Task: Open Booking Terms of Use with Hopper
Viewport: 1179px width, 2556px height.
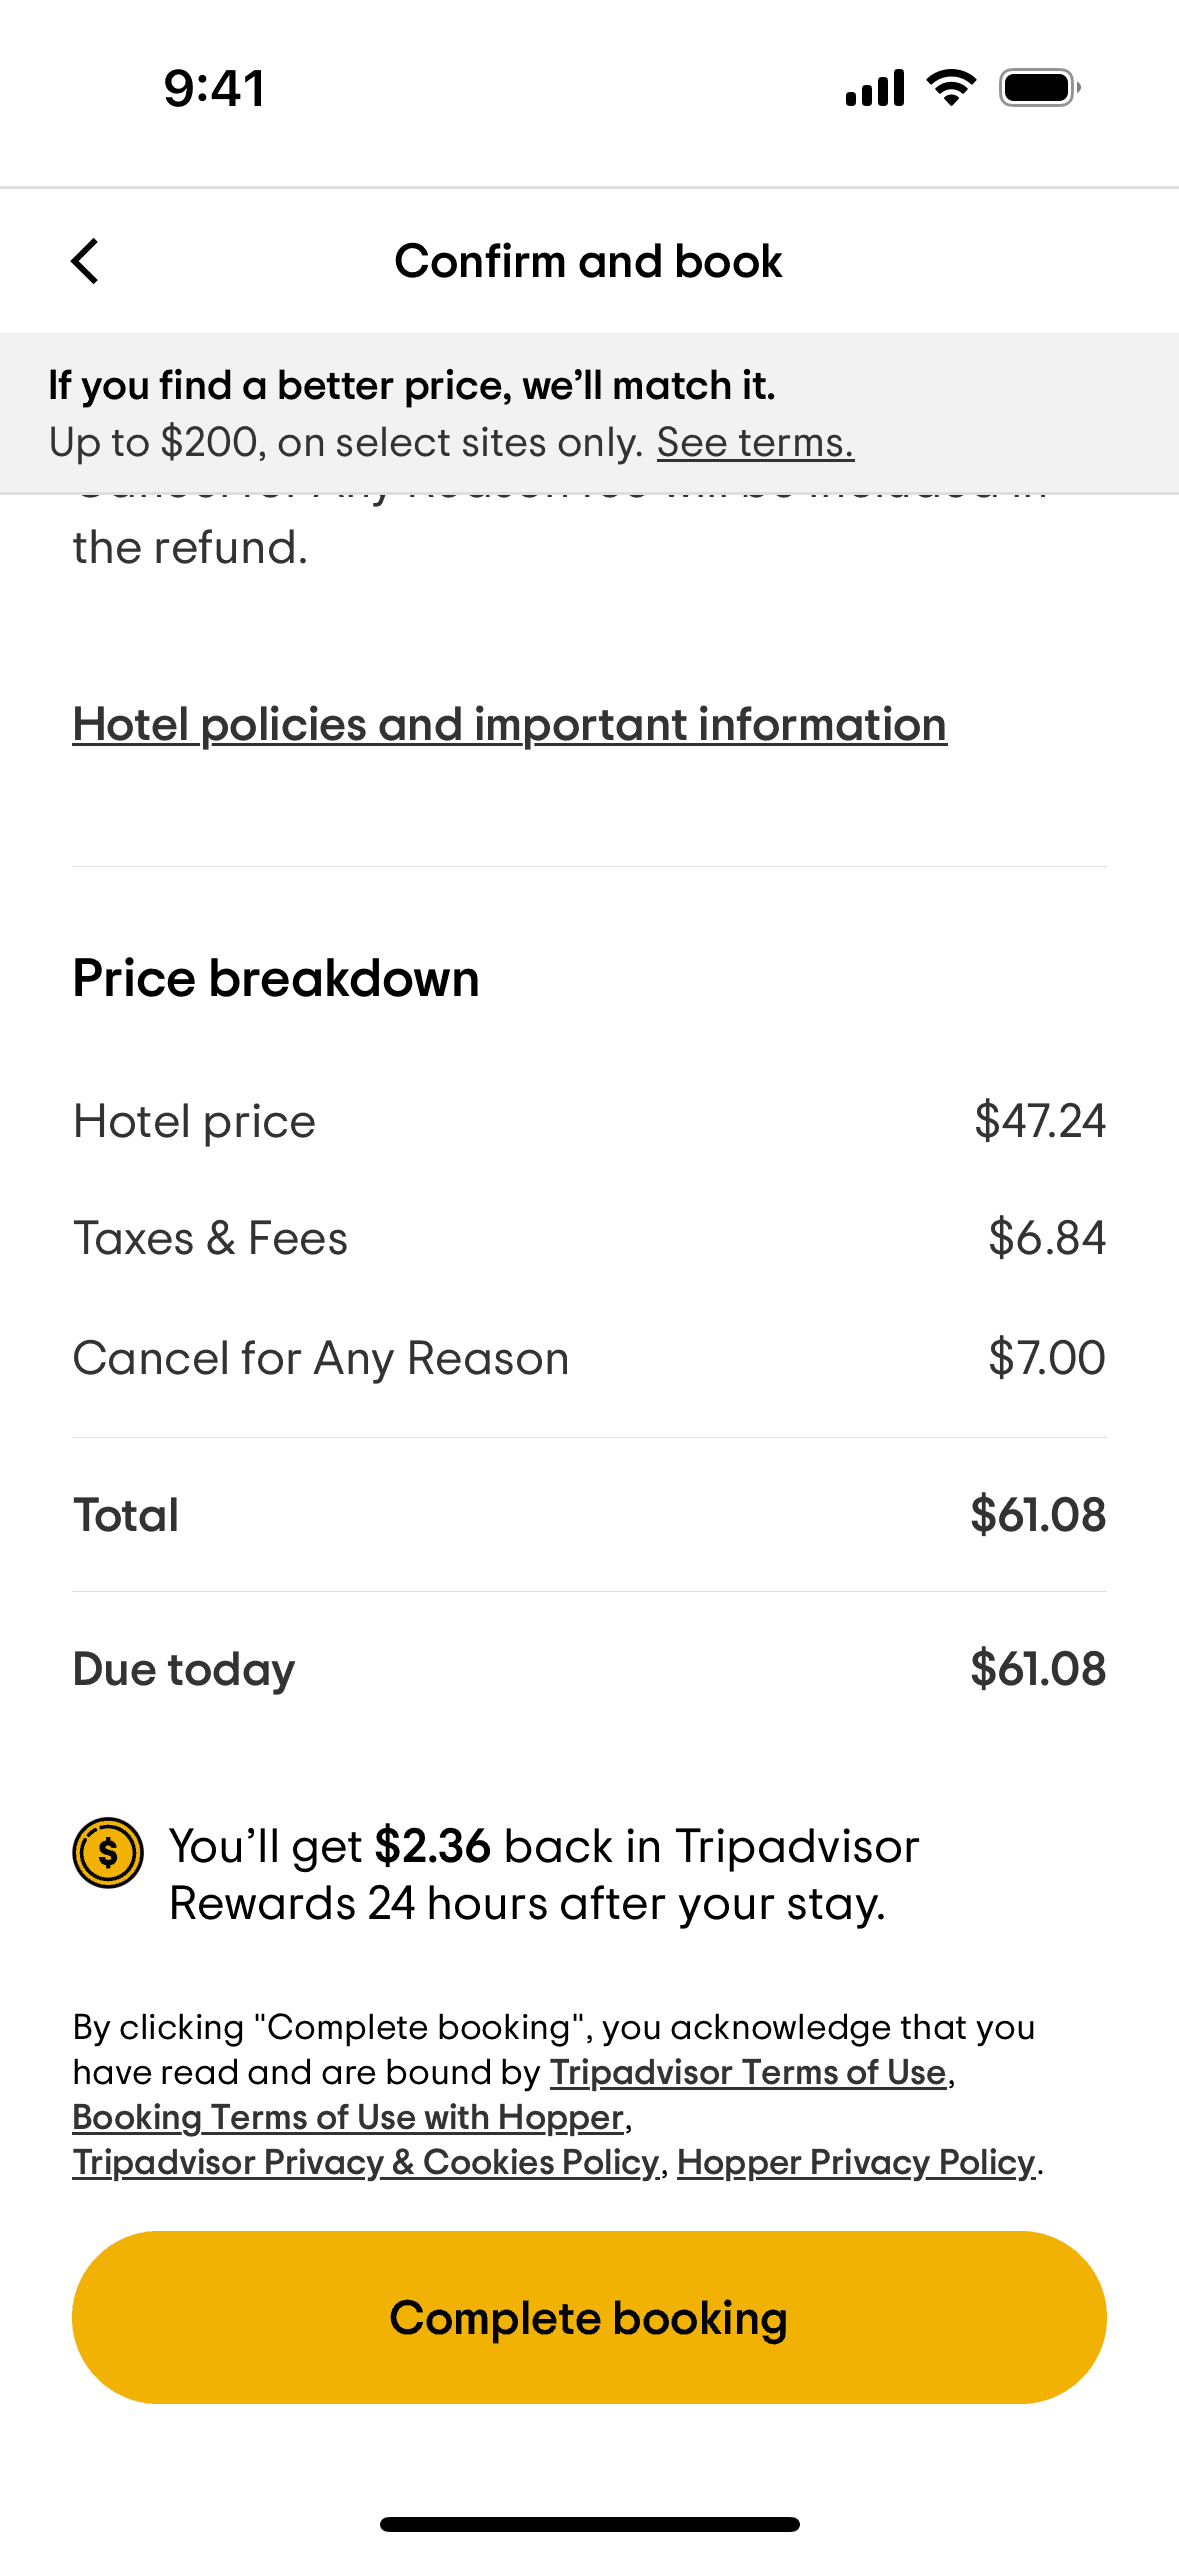Action: pos(348,2117)
